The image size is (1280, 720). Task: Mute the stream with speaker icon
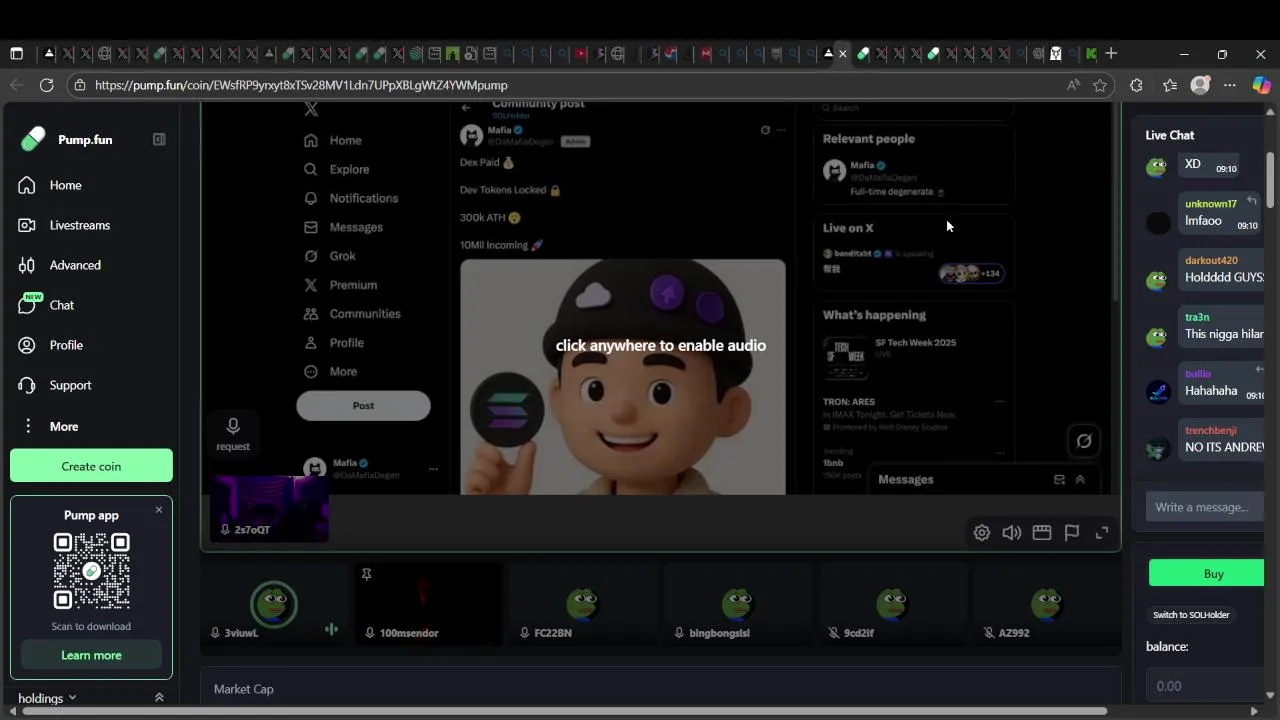point(1011,533)
